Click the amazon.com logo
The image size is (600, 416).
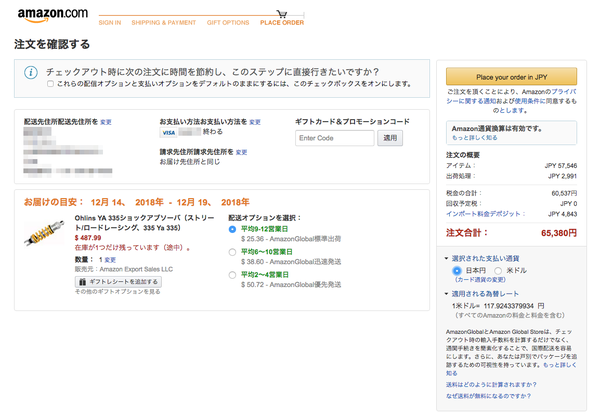pyautogui.click(x=53, y=15)
